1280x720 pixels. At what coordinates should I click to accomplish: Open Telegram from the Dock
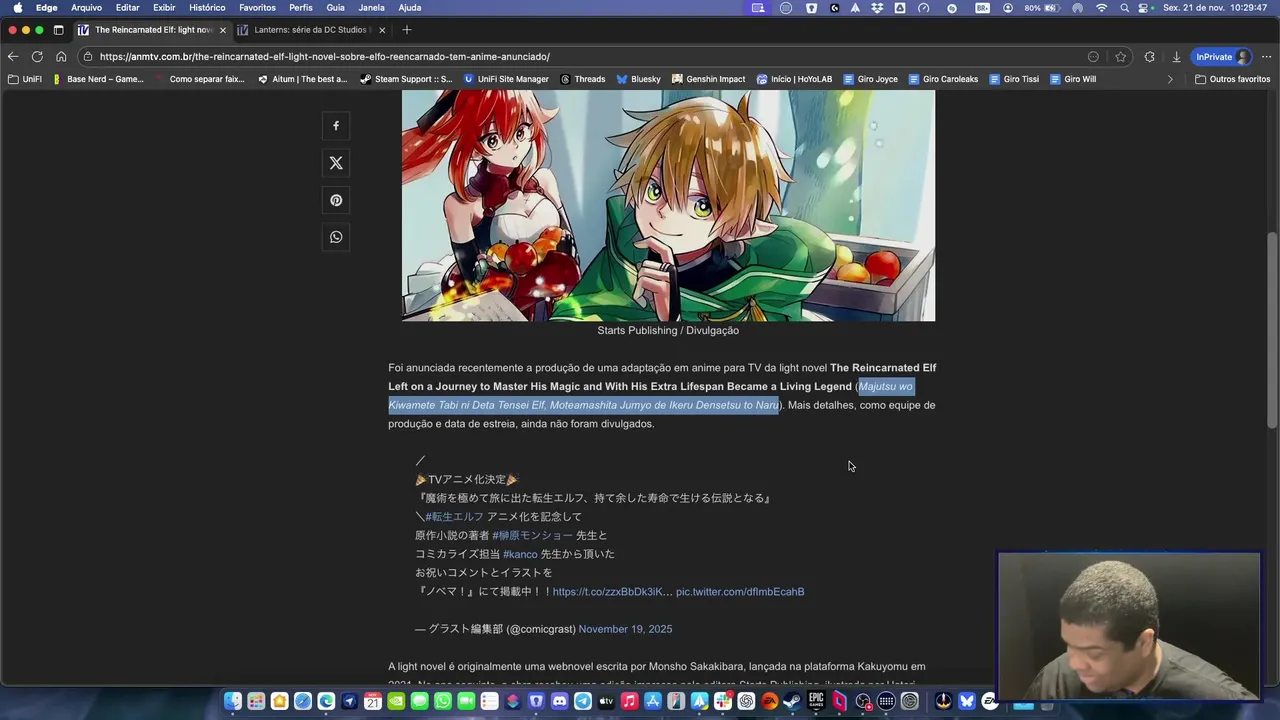[x=583, y=701]
